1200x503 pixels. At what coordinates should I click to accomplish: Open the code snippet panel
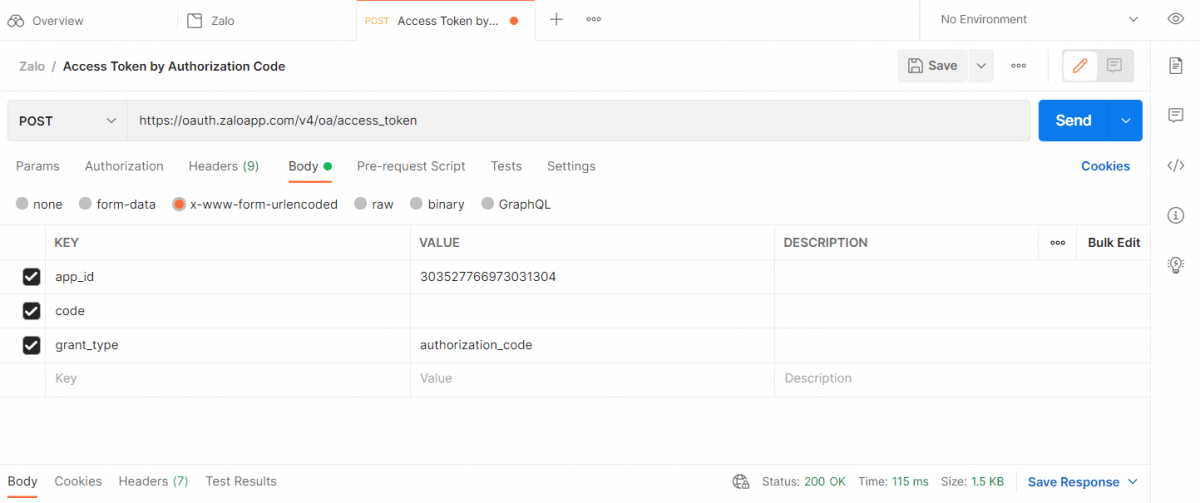[1176, 166]
